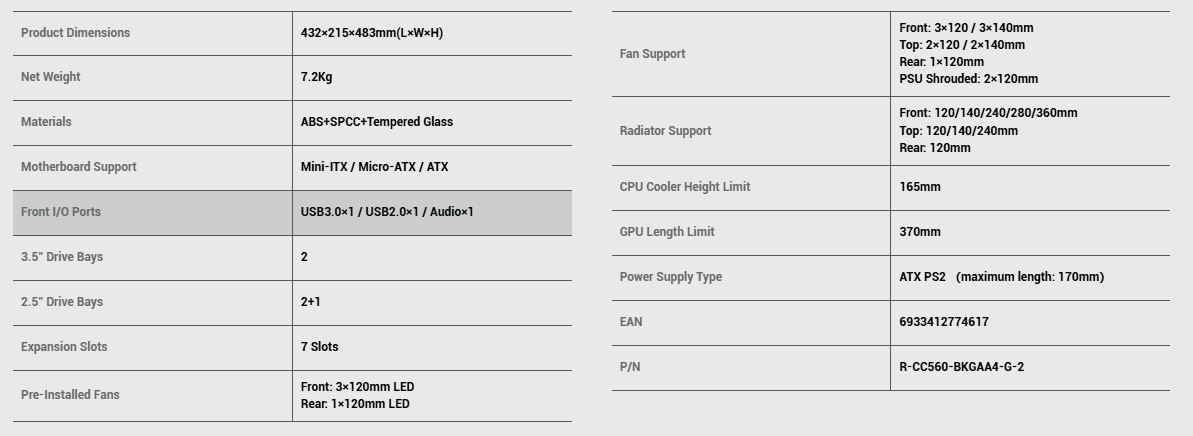Viewport: 1193px width, 436px height.
Task: Select the Mini-ITX / Micro-ATX / ATX text
Action: (374, 167)
